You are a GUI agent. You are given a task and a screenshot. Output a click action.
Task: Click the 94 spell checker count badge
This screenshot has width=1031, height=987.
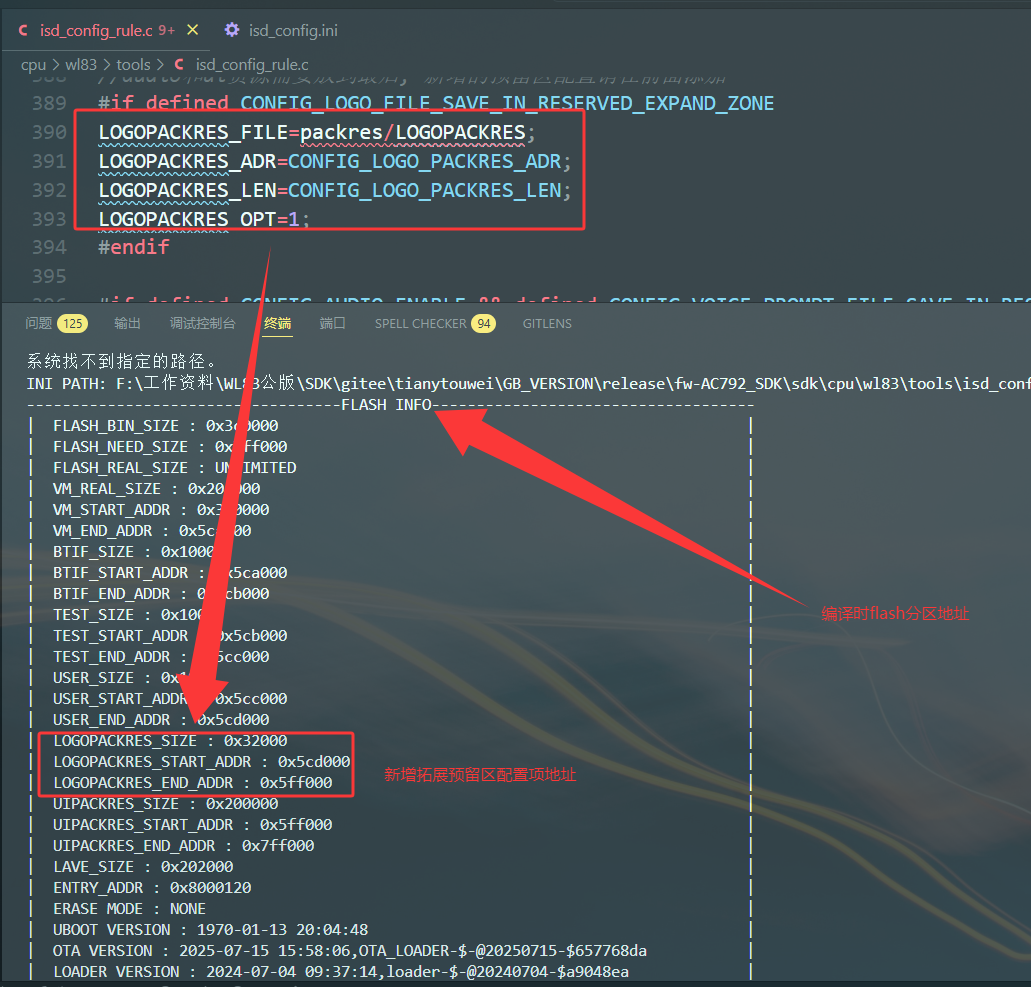484,324
